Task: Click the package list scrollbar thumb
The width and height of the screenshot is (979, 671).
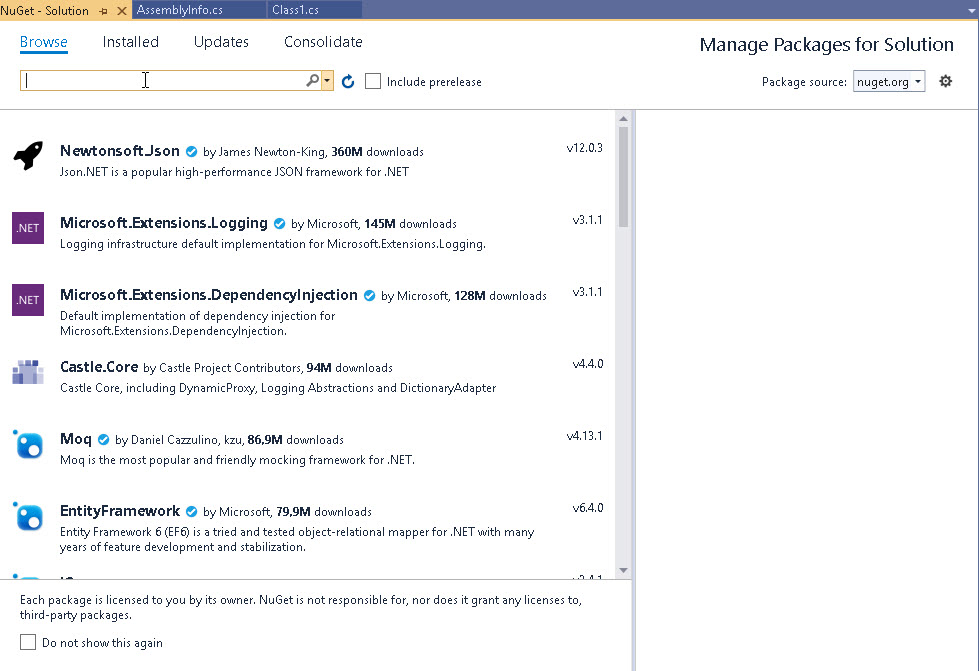Action: point(623,177)
